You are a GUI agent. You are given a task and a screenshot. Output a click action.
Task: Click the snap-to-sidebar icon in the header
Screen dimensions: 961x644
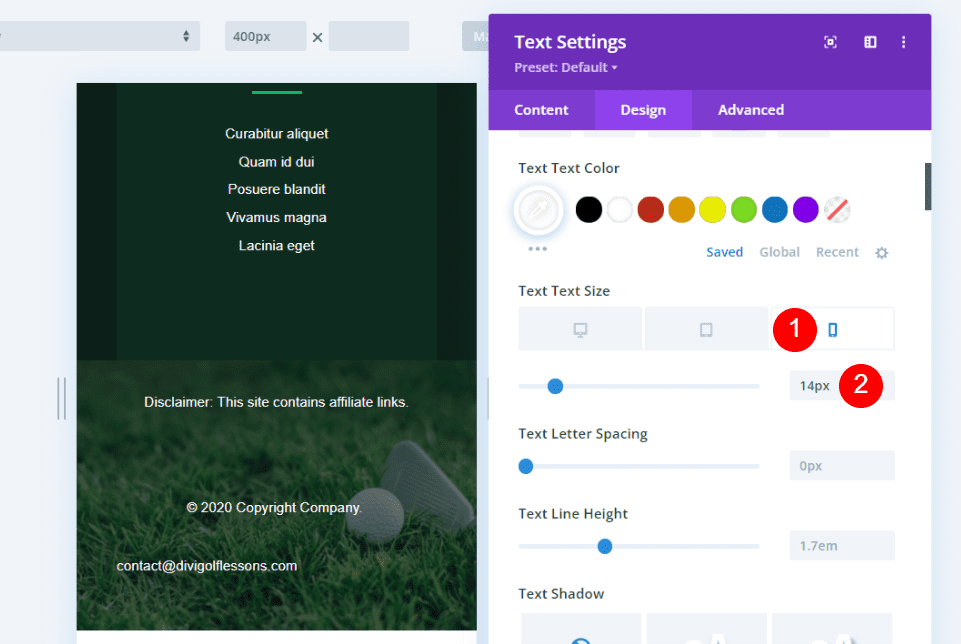click(869, 42)
